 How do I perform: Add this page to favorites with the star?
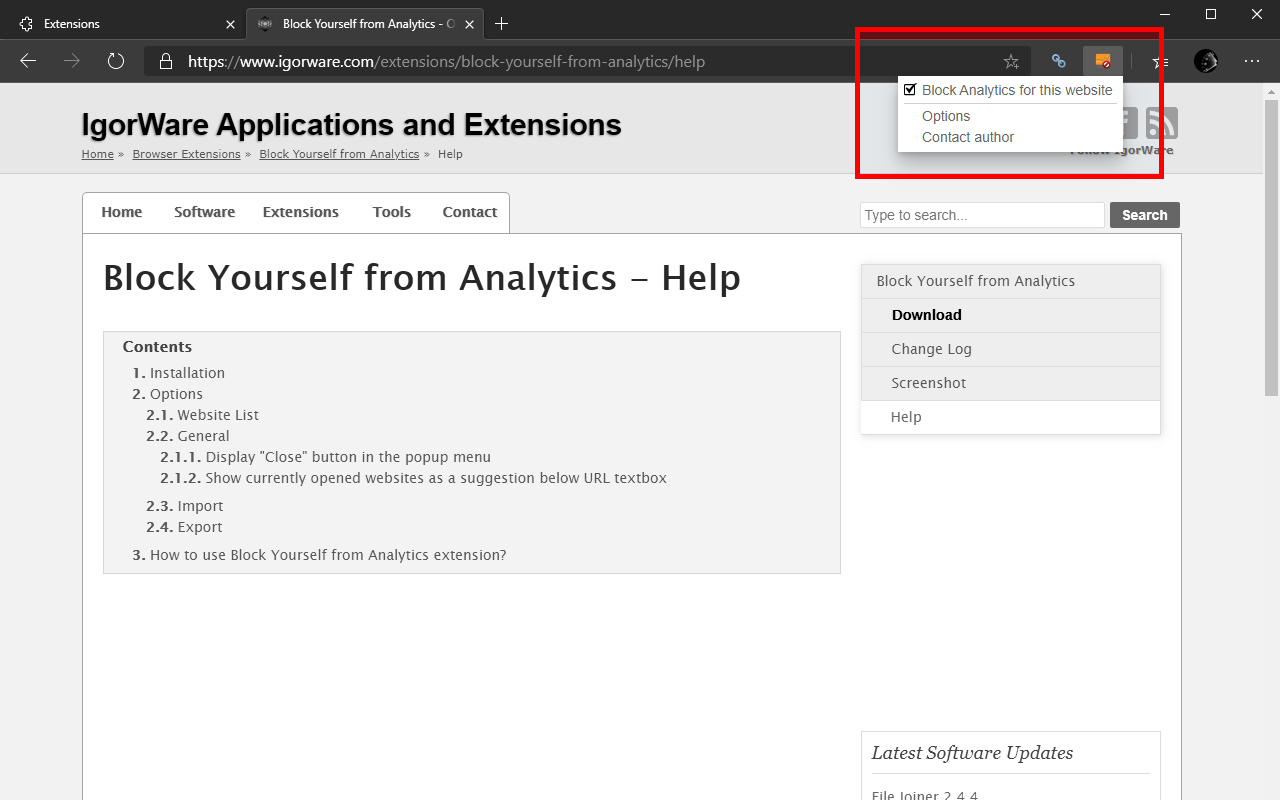(1011, 62)
